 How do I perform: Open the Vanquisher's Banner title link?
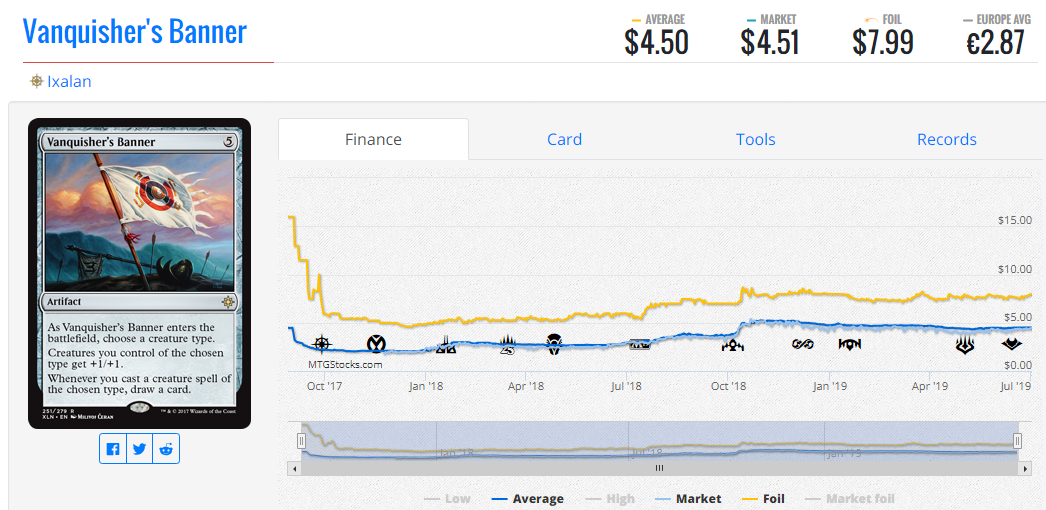coord(135,31)
